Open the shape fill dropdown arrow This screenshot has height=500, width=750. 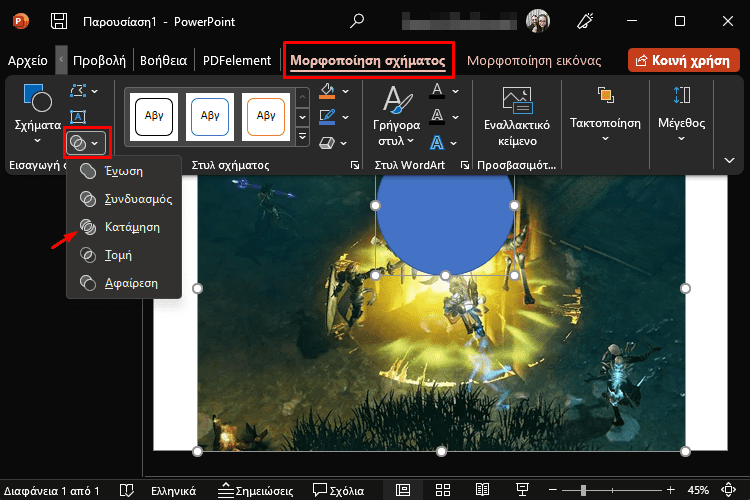click(x=346, y=91)
